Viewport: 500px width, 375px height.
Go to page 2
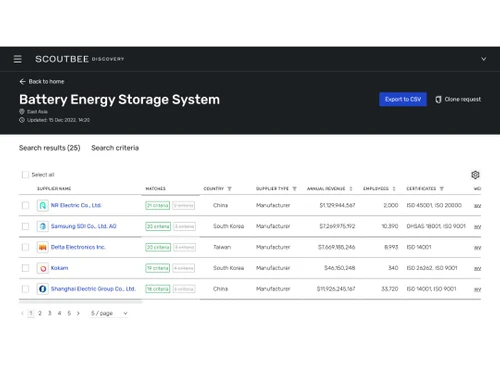point(40,313)
